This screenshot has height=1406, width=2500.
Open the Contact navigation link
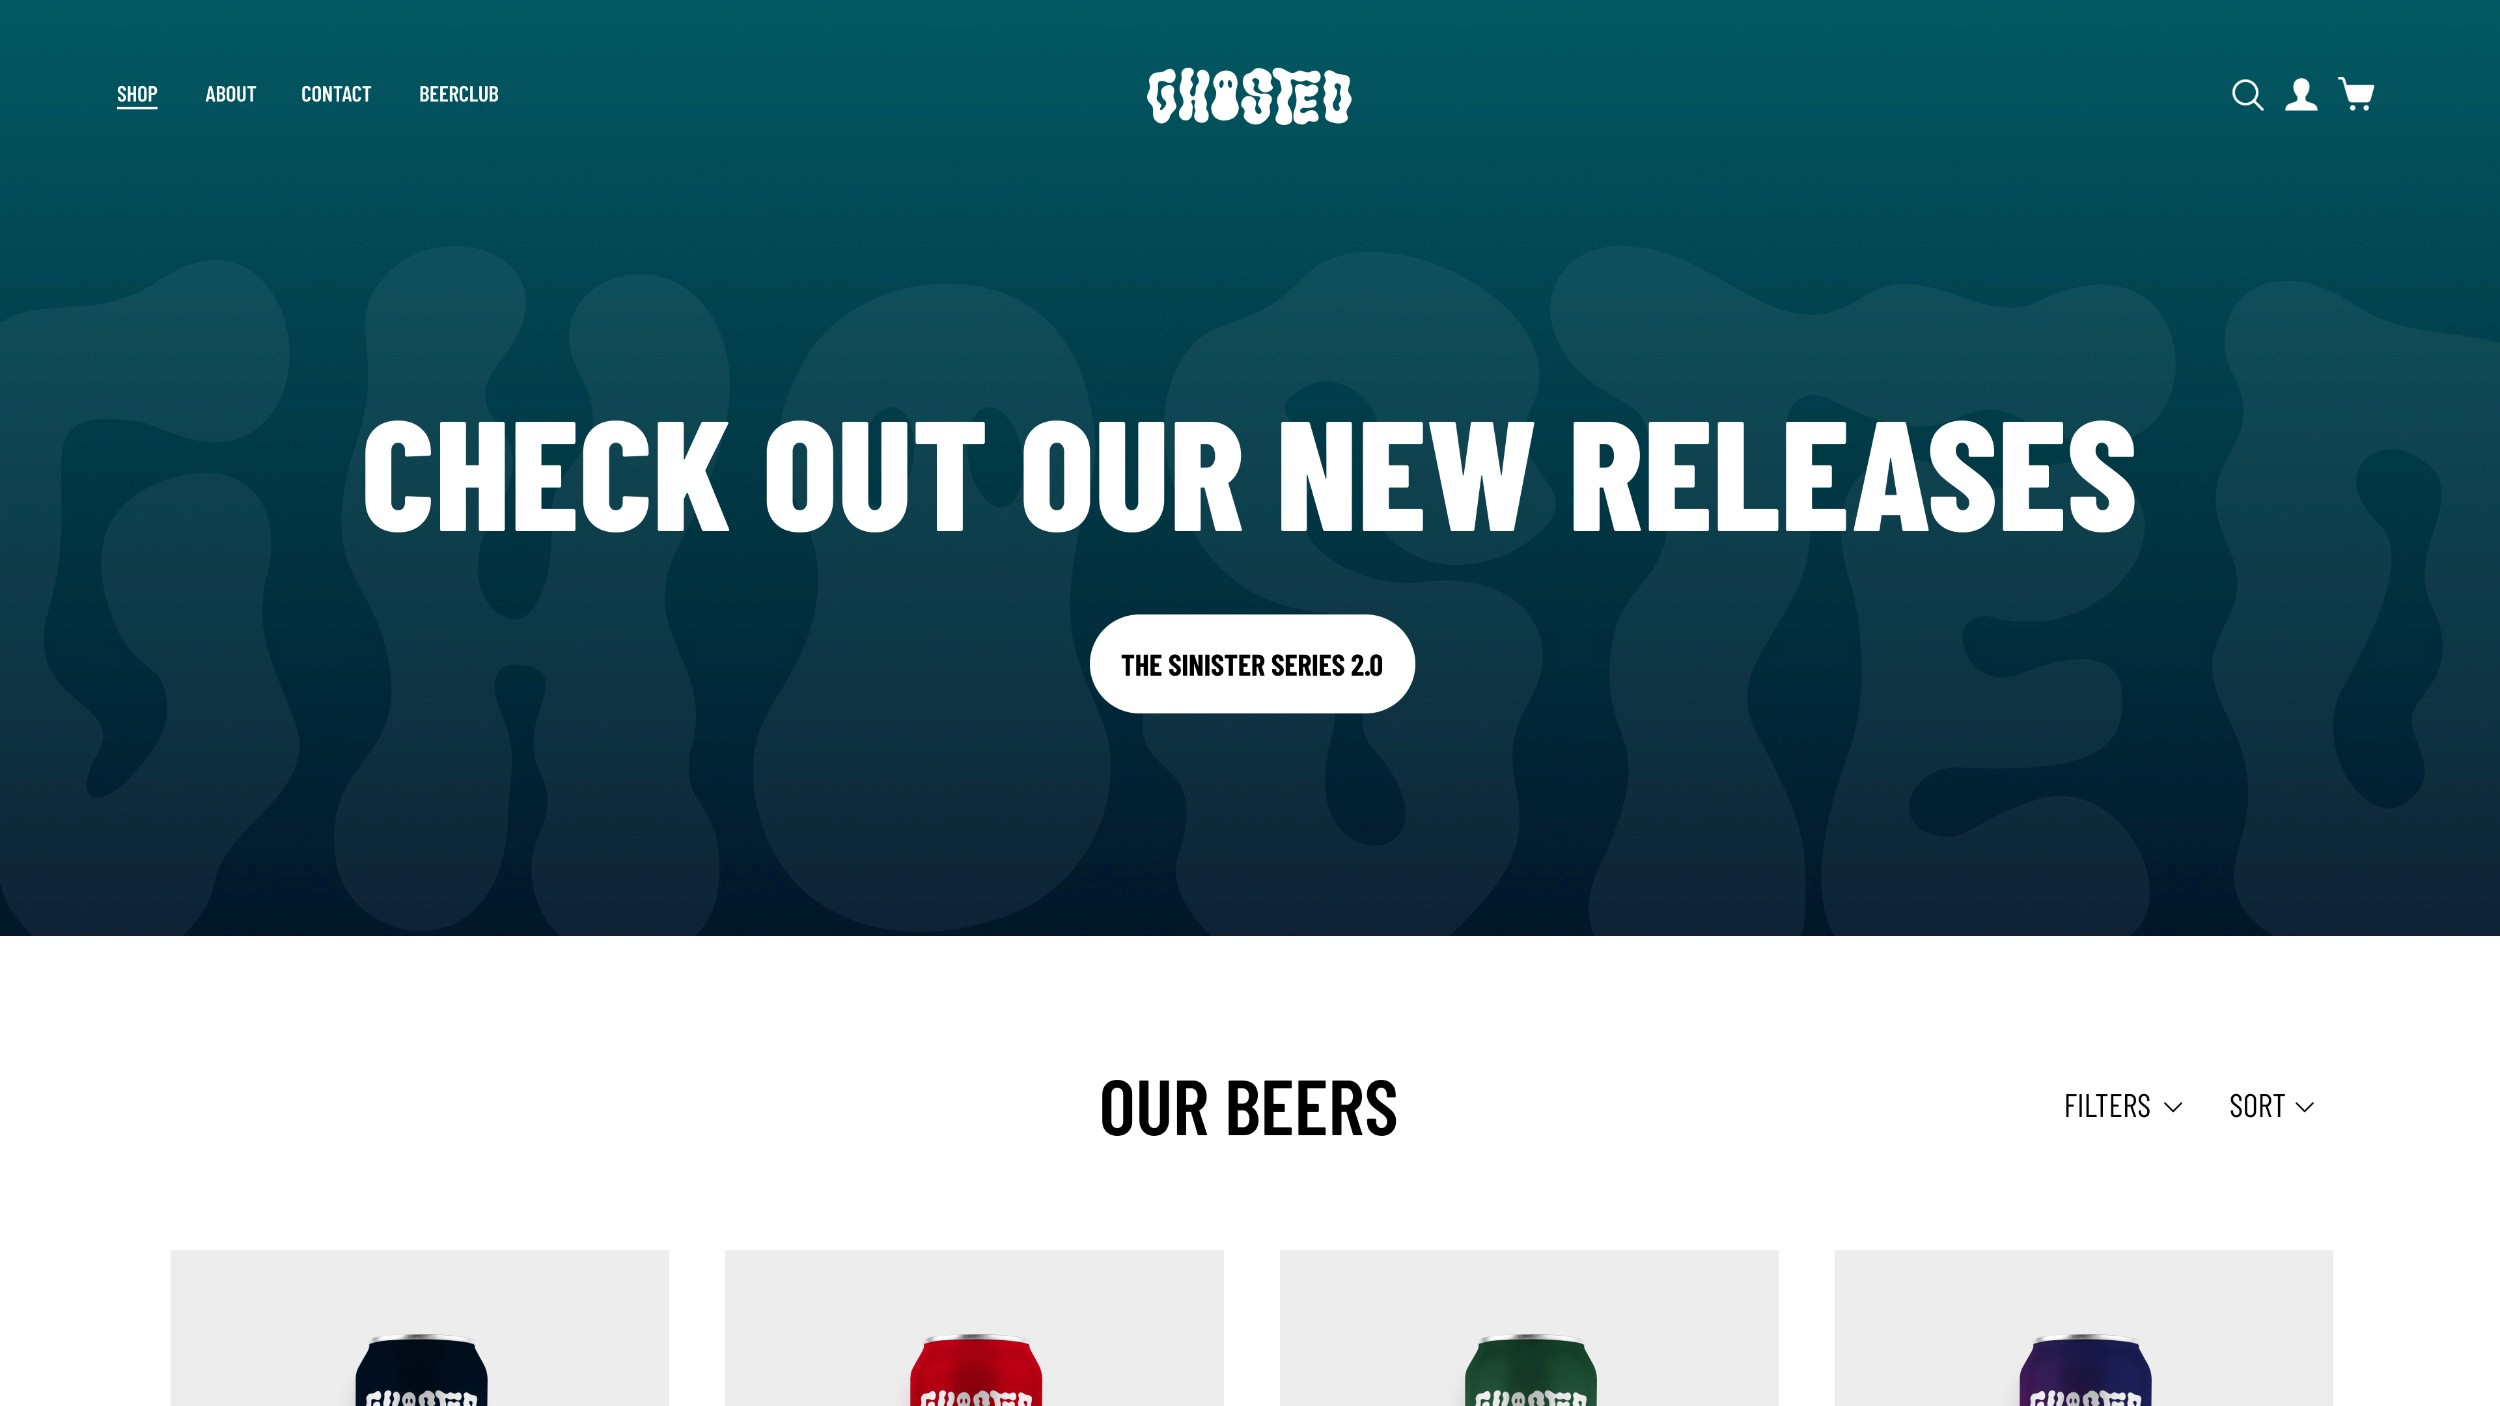coord(336,95)
